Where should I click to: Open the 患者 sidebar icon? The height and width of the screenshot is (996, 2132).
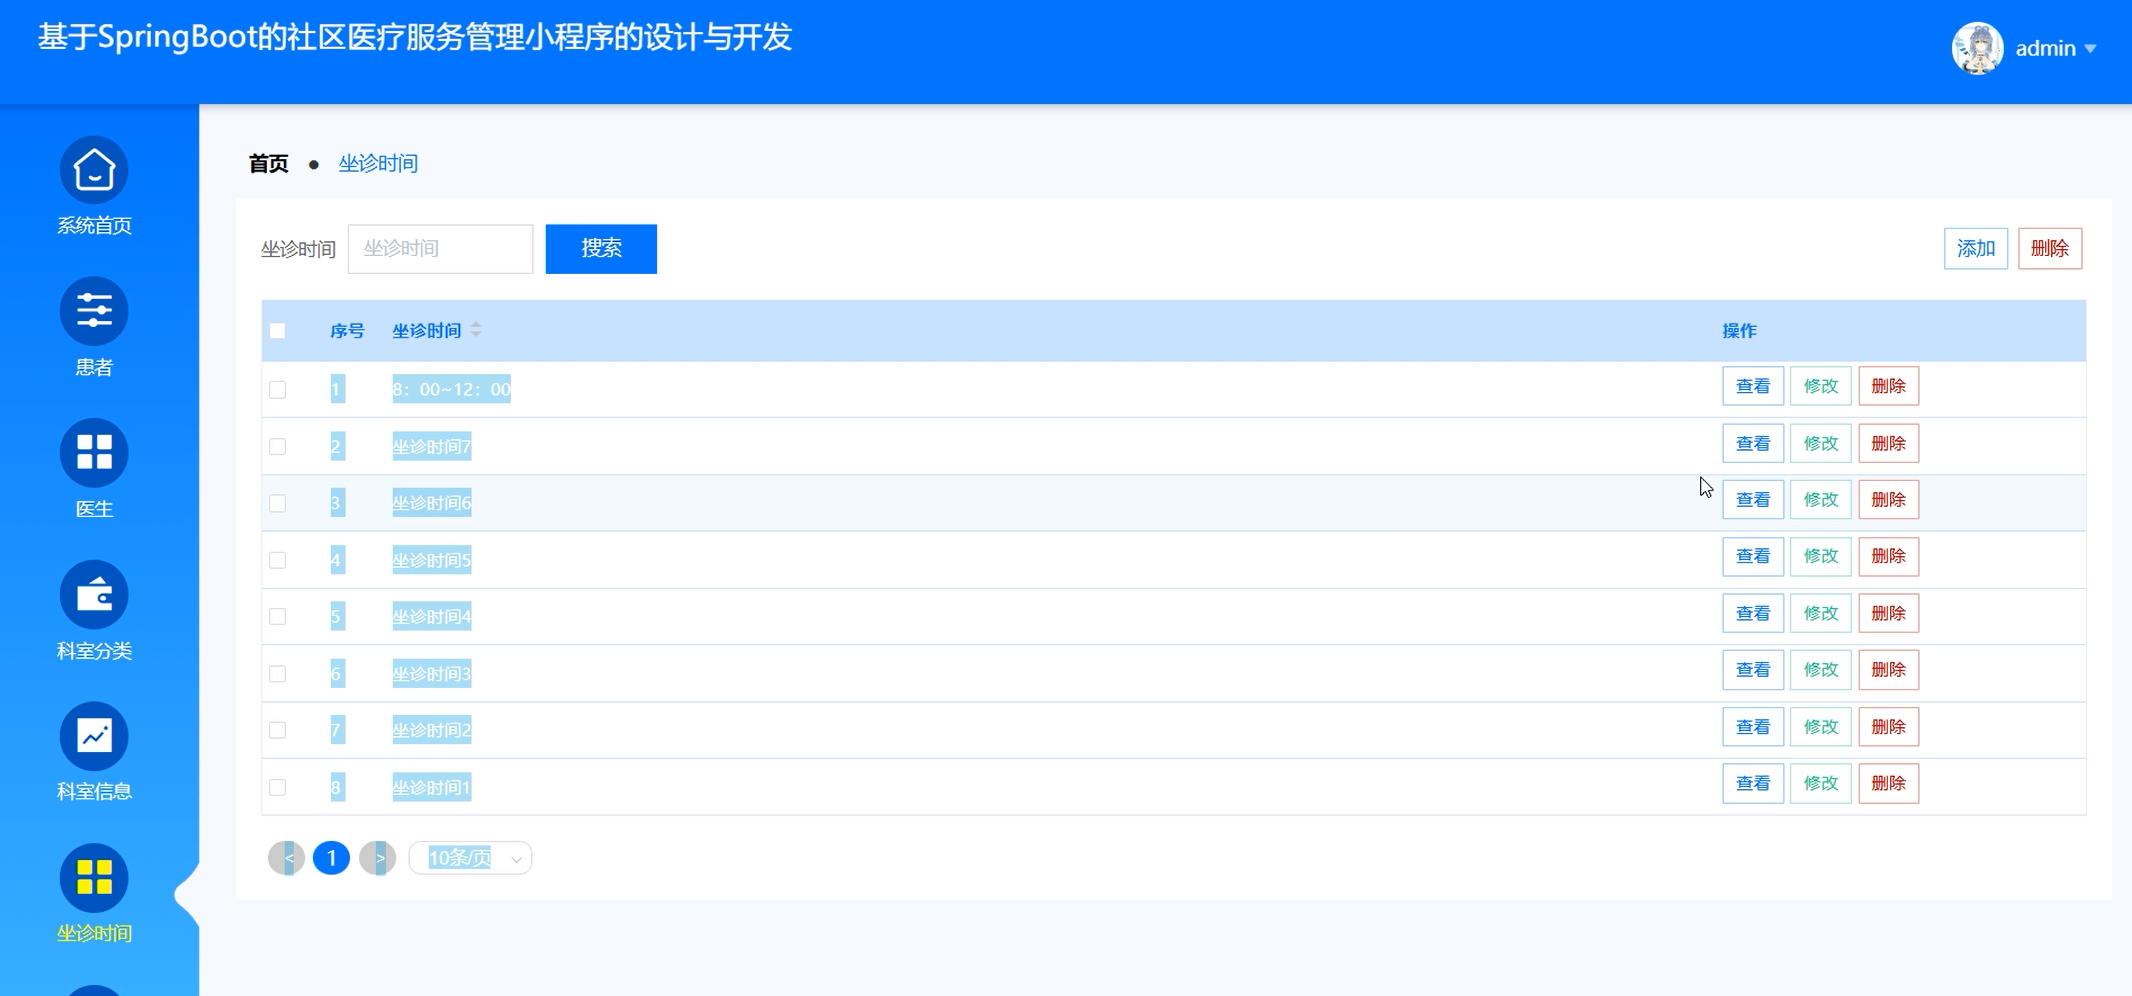[x=94, y=311]
